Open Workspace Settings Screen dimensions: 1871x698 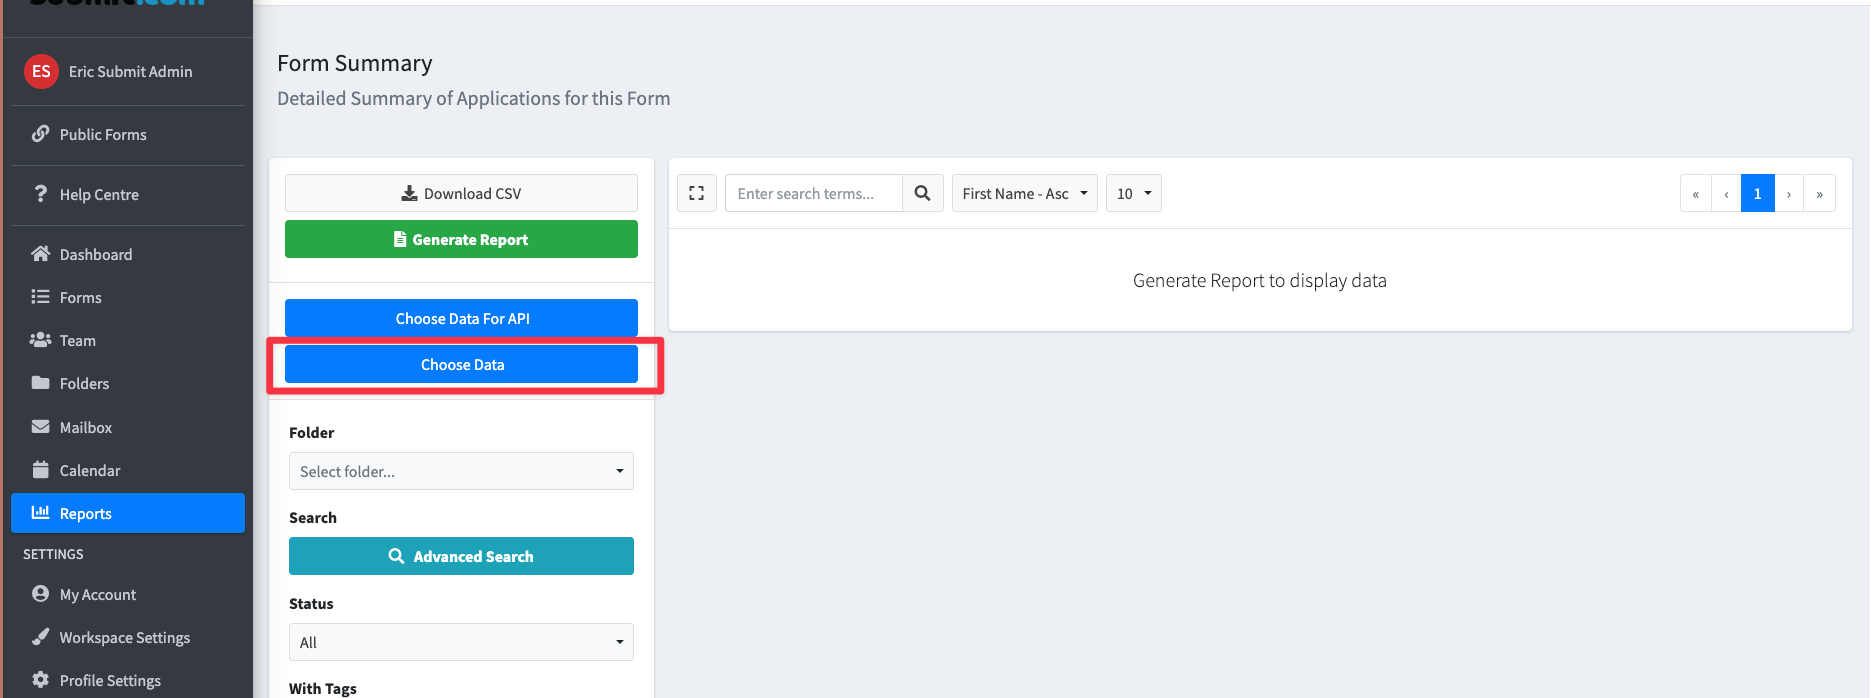124,637
